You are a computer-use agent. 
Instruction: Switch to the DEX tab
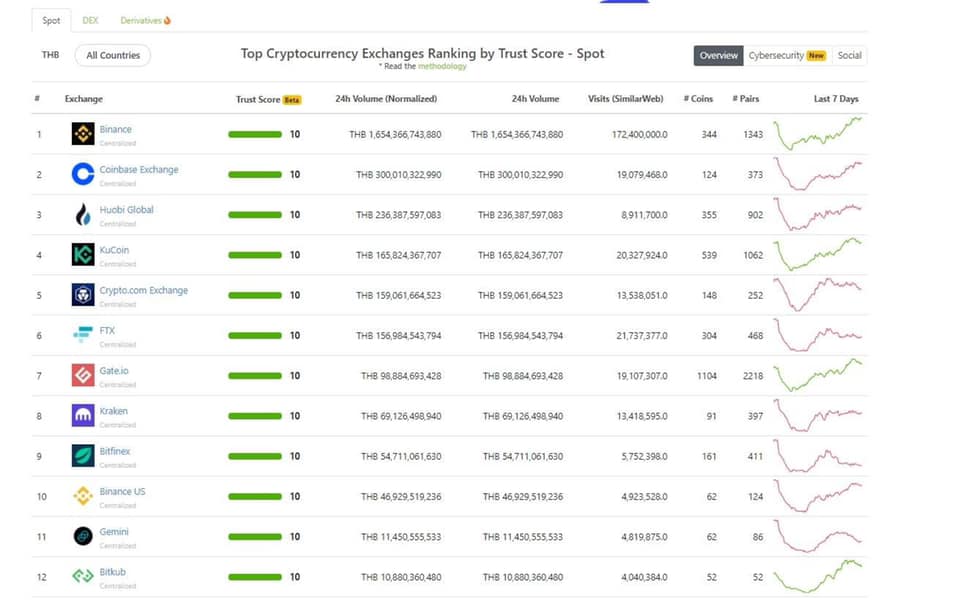tap(90, 20)
